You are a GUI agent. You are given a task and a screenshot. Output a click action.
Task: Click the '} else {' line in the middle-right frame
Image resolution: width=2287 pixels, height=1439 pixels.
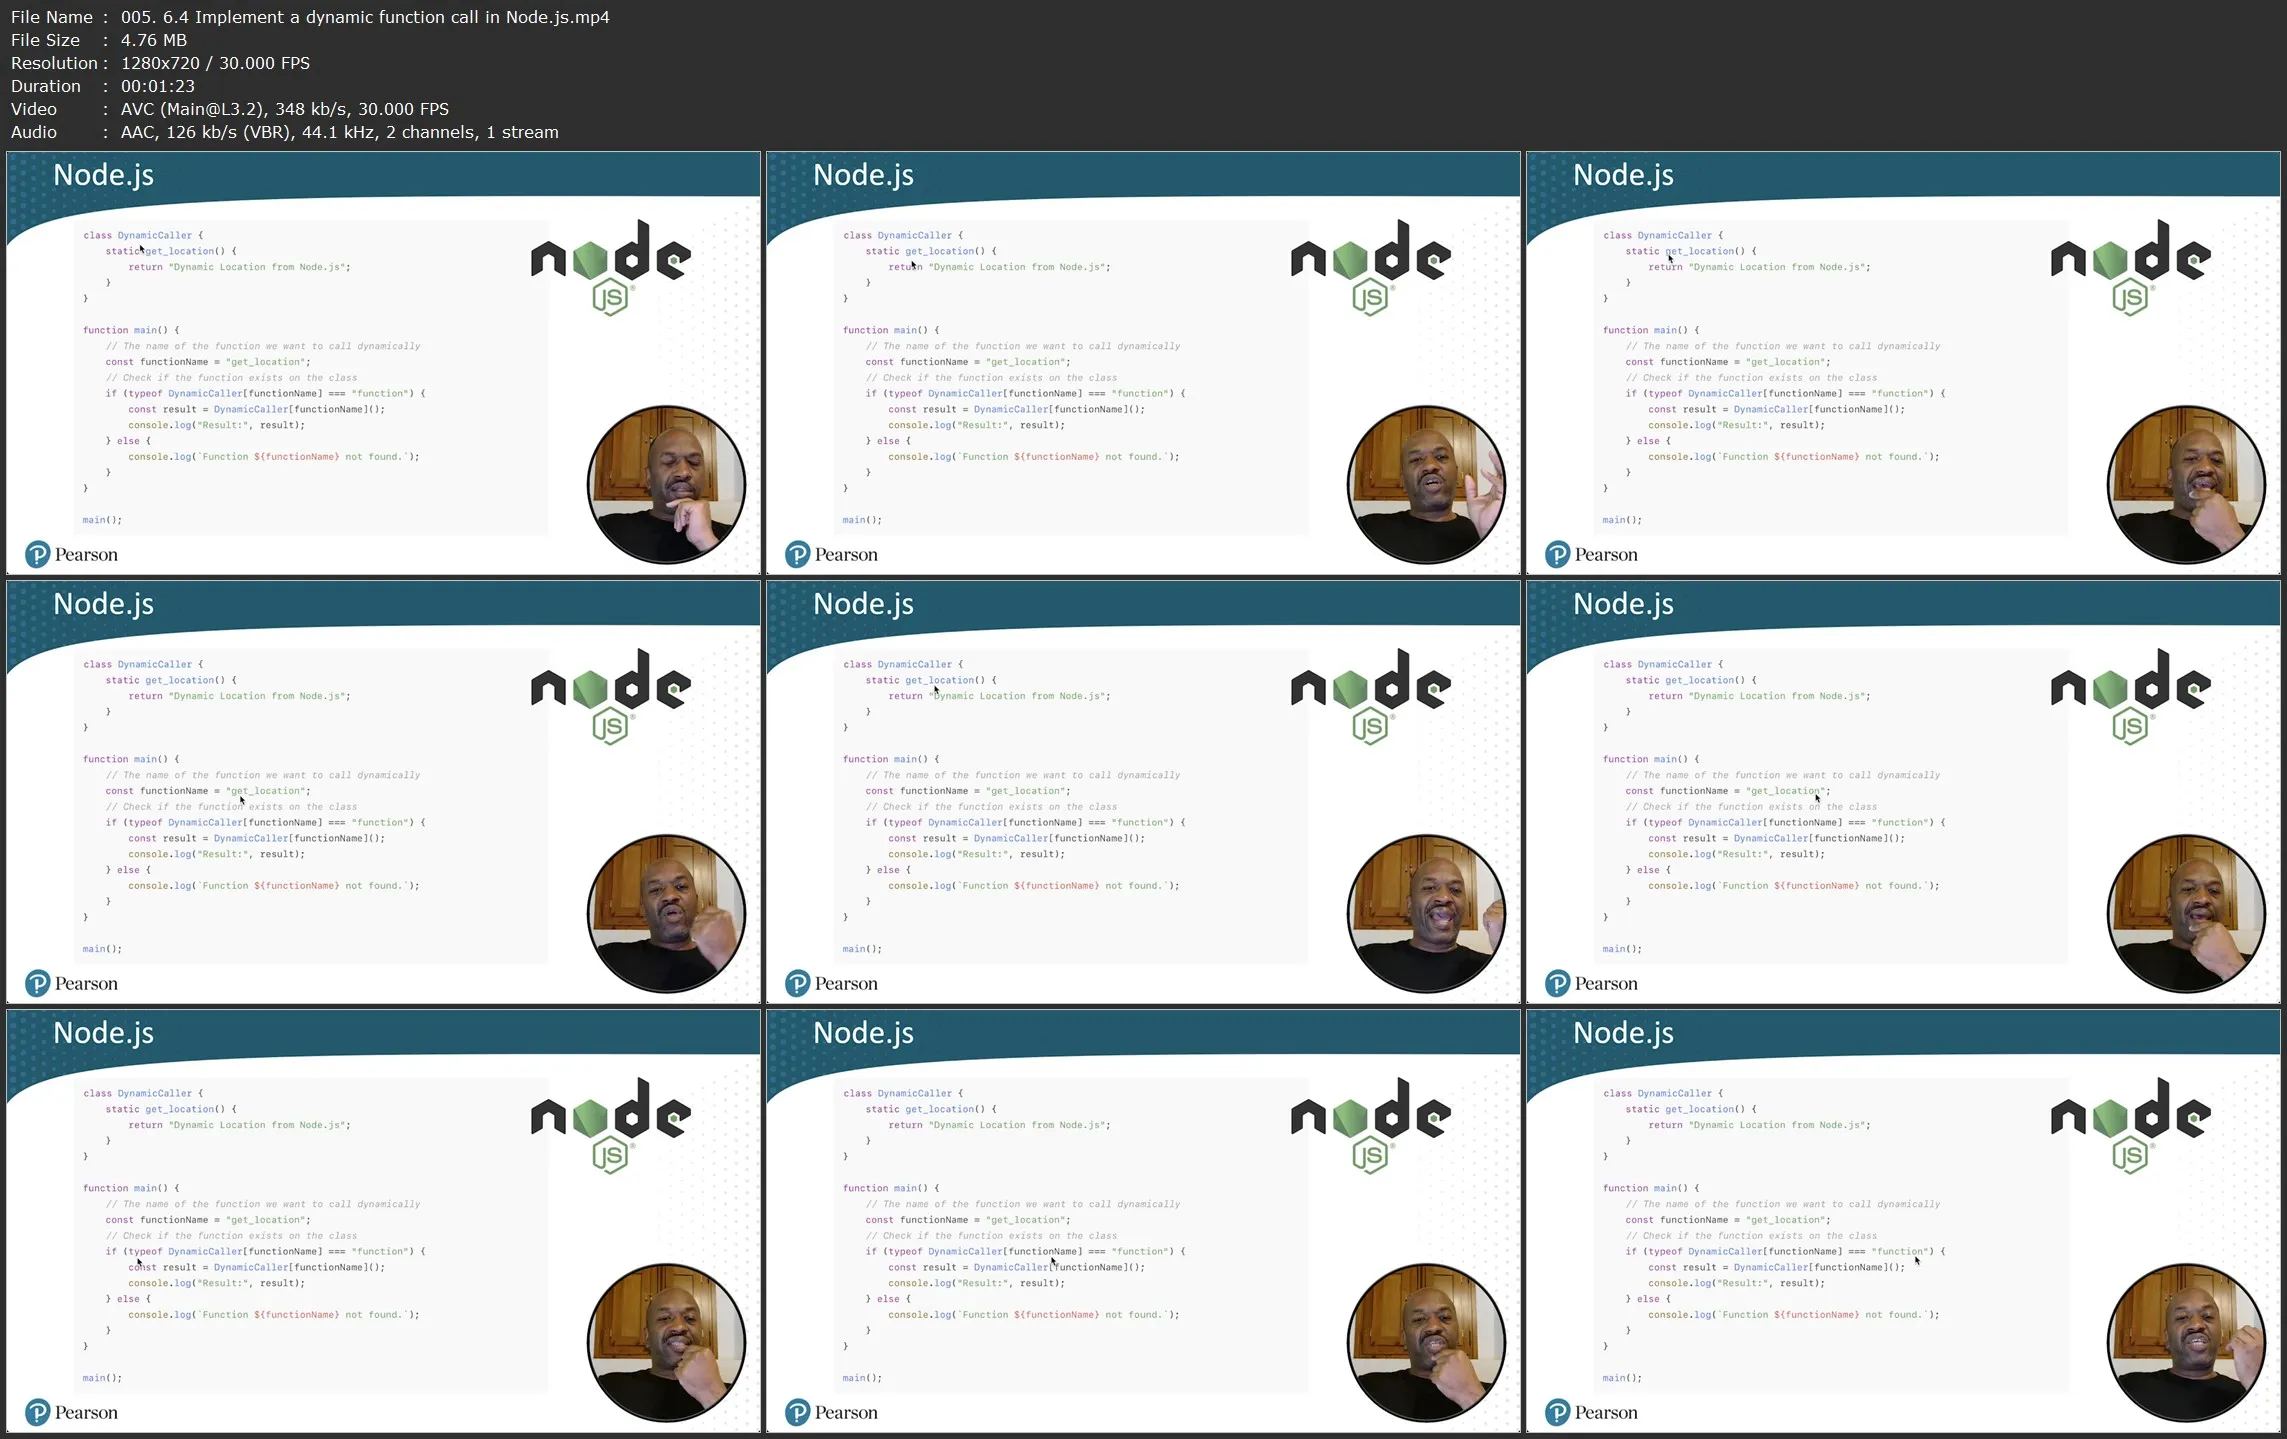[x=1648, y=870]
